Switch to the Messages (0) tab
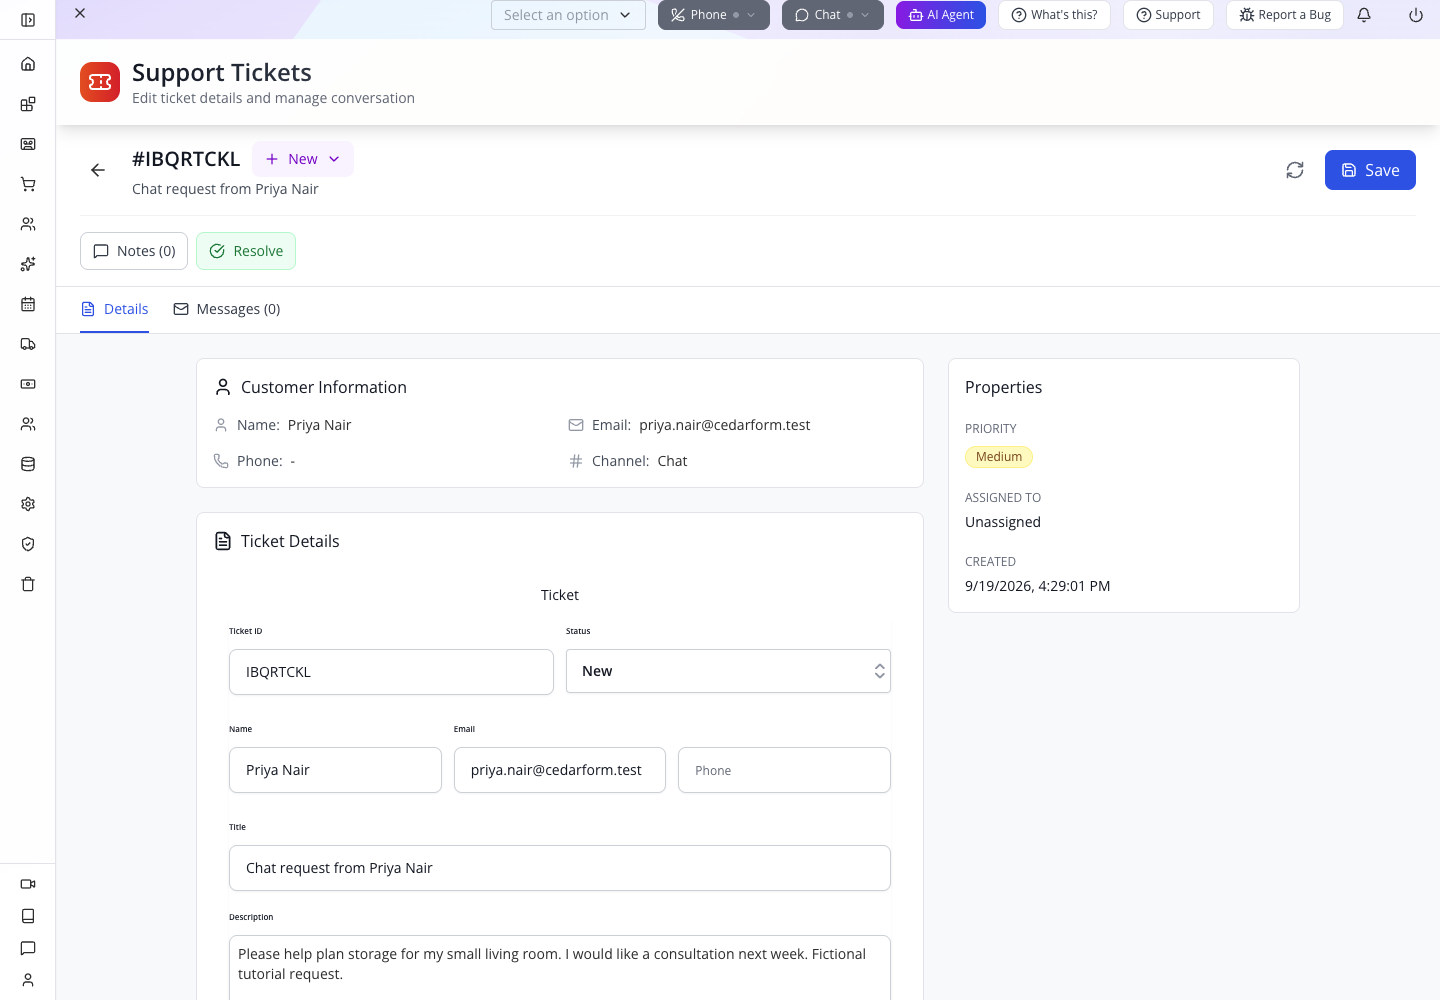The image size is (1440, 1000). click(227, 309)
